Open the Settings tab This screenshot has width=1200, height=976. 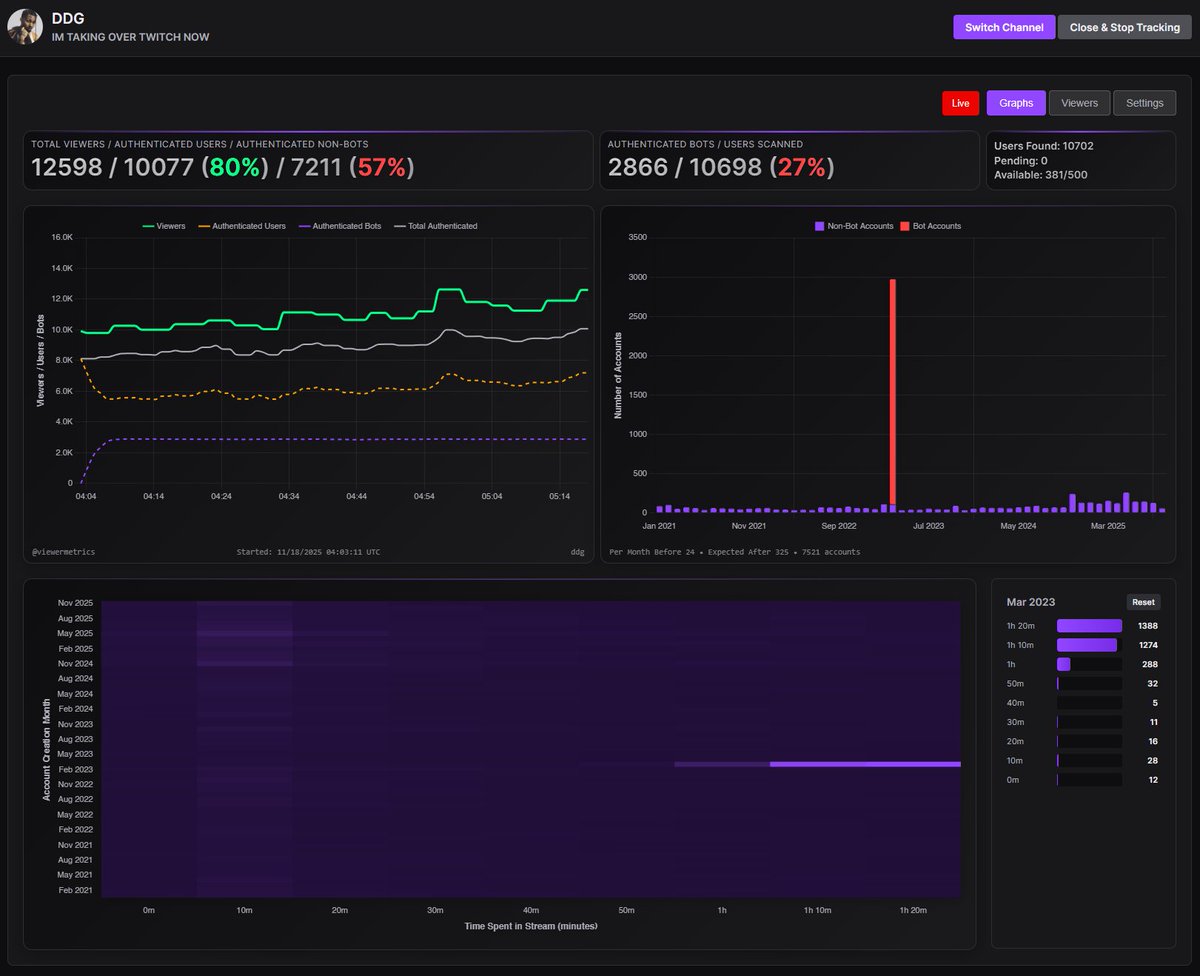point(1144,102)
